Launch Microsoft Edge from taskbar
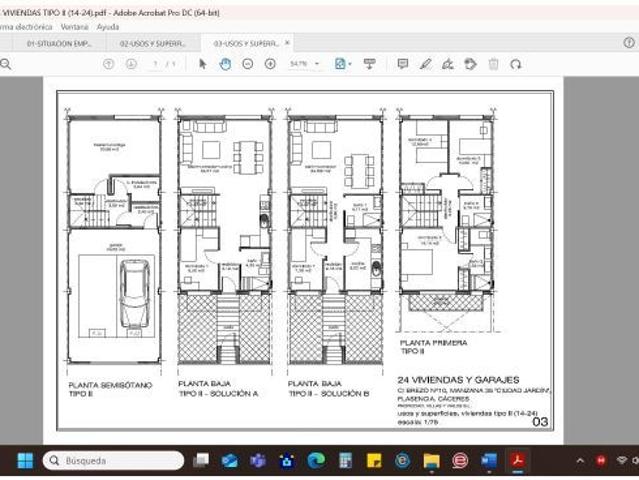Screen dimensions: 639x480 pos(316,461)
